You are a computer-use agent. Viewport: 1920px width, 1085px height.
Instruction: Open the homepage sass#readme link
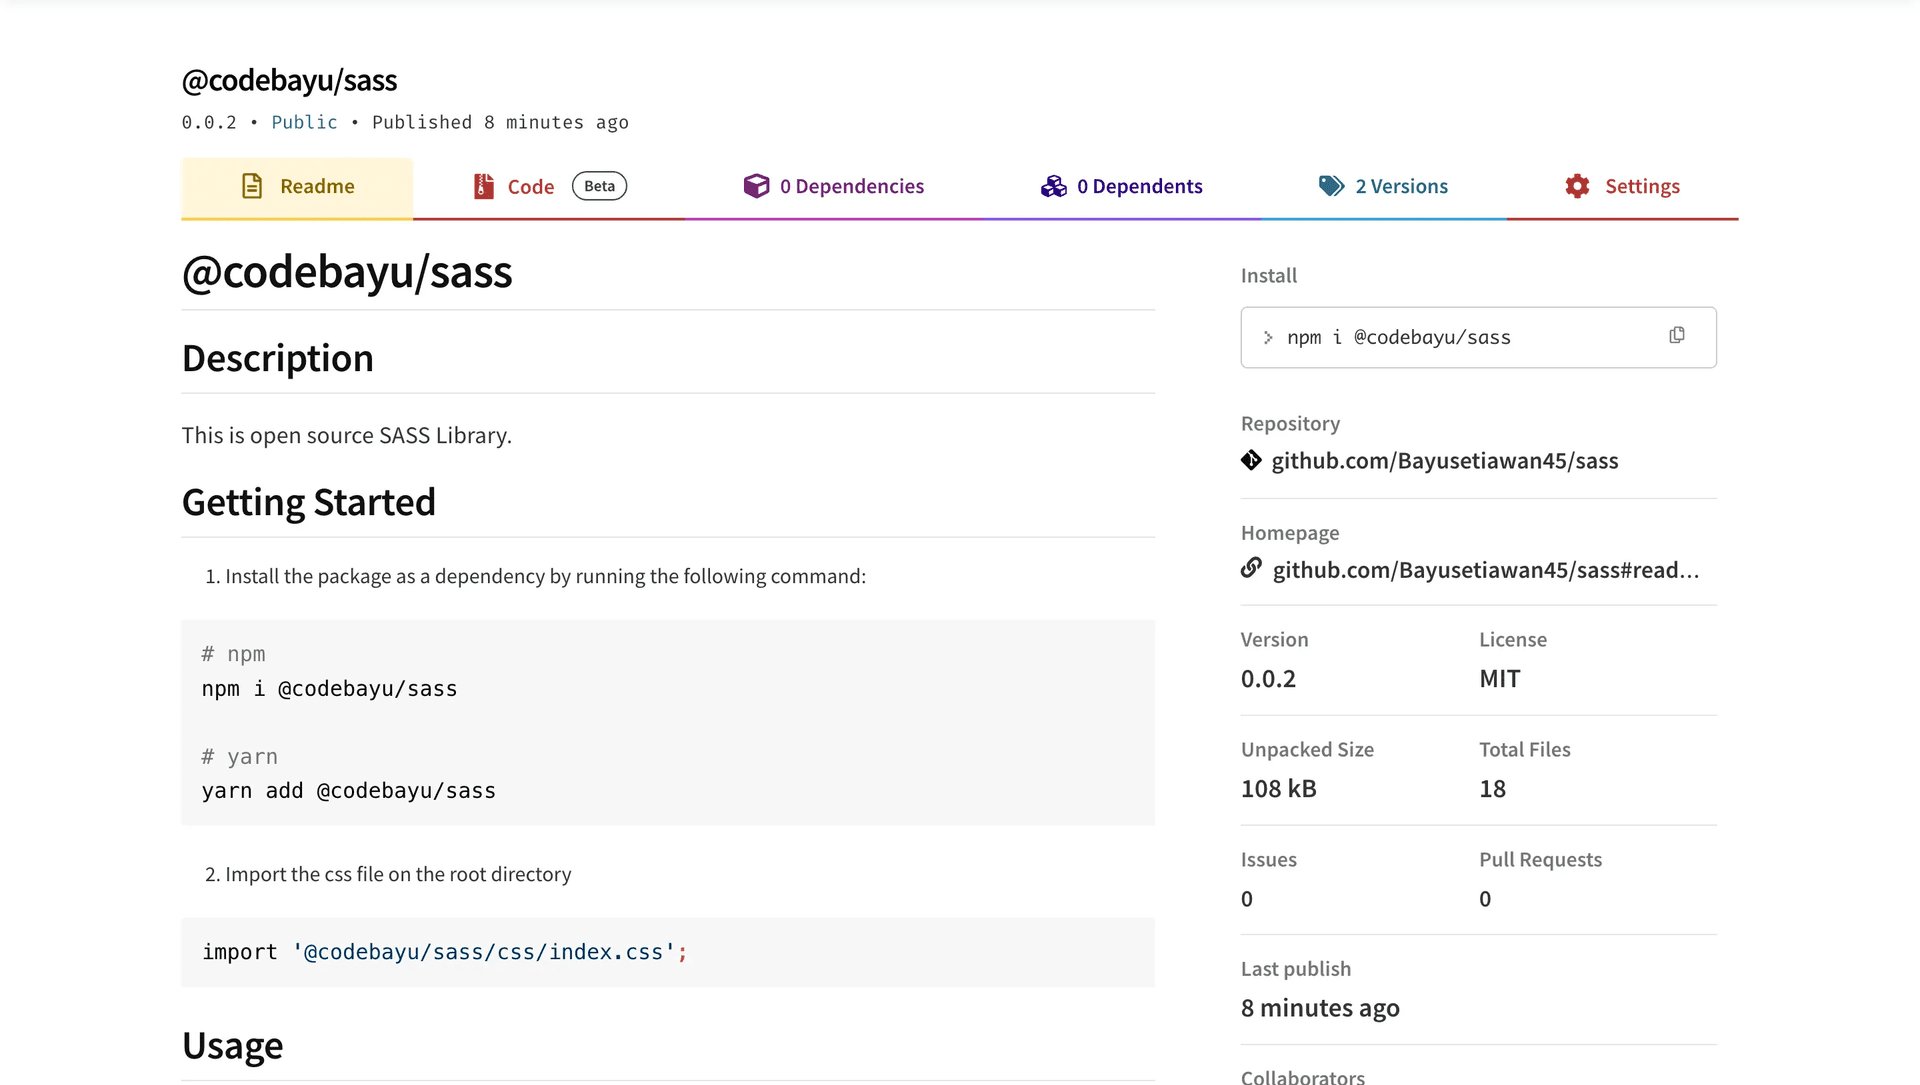pos(1486,570)
